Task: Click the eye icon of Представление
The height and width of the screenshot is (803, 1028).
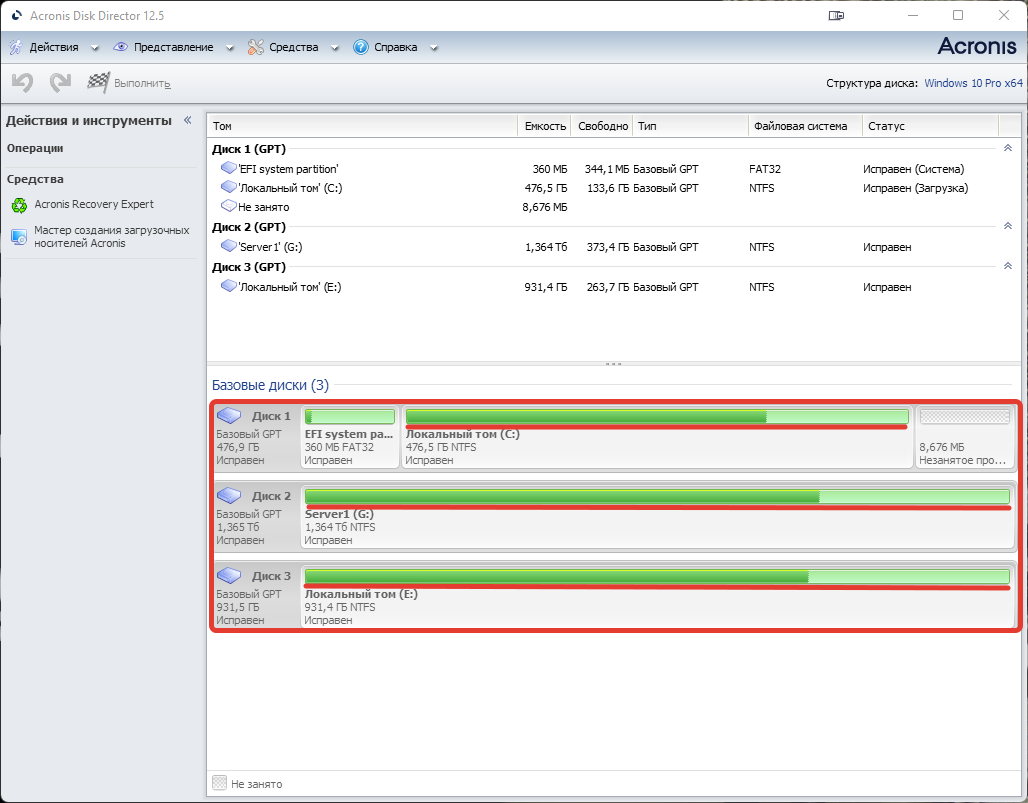Action: (121, 47)
